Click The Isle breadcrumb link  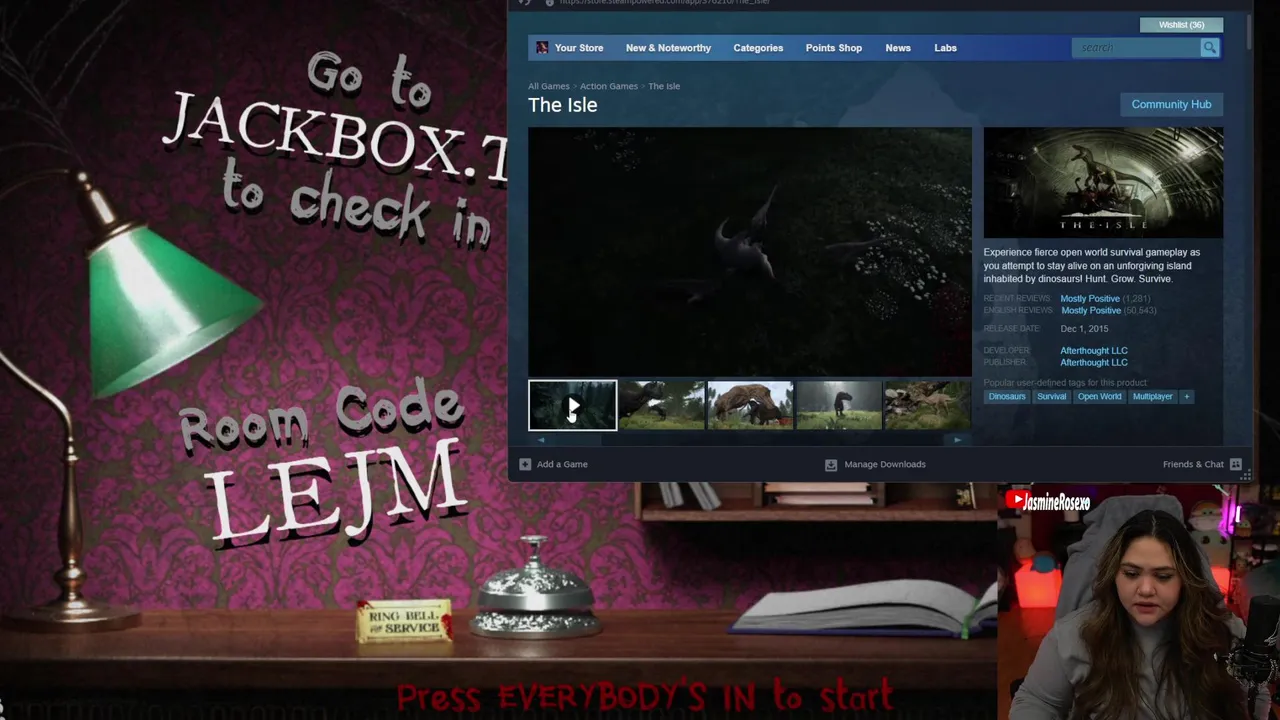(664, 86)
